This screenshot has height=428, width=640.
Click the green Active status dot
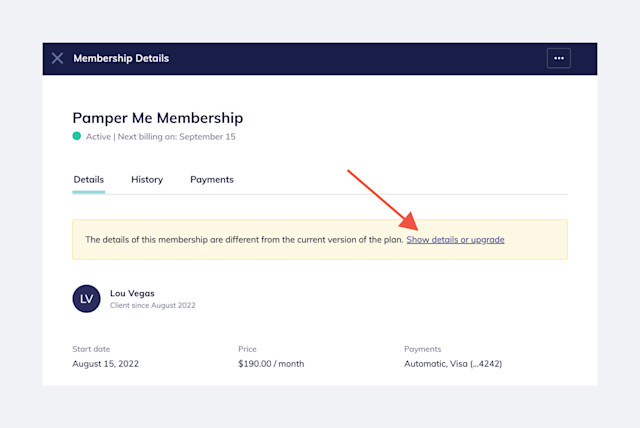[77, 136]
